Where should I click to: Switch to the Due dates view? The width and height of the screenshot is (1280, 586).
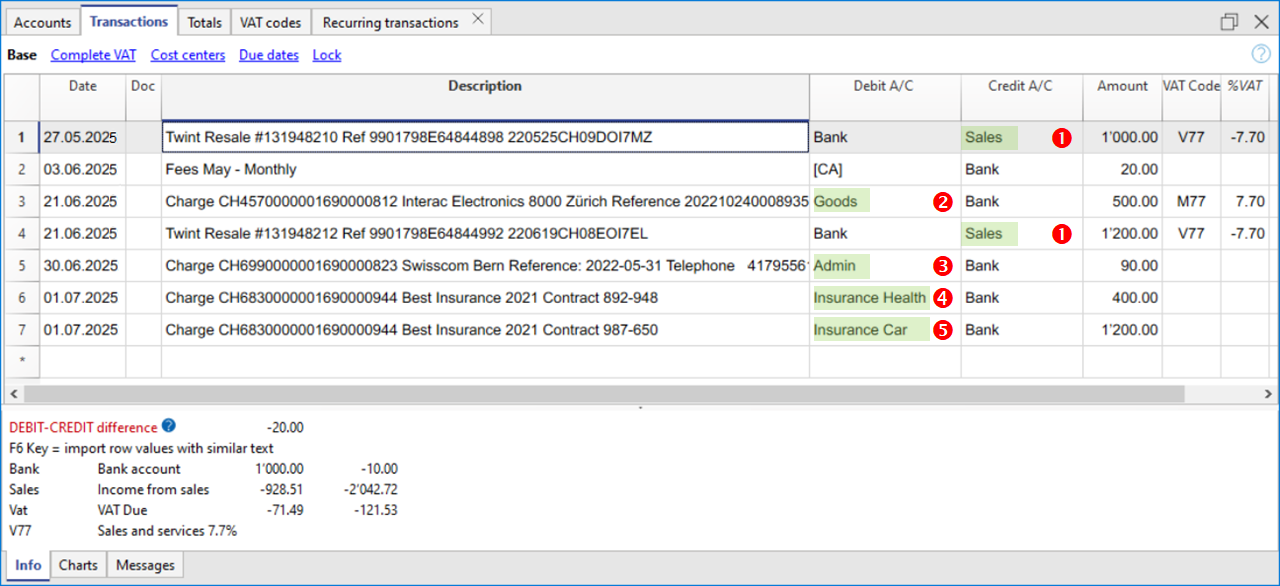268,55
